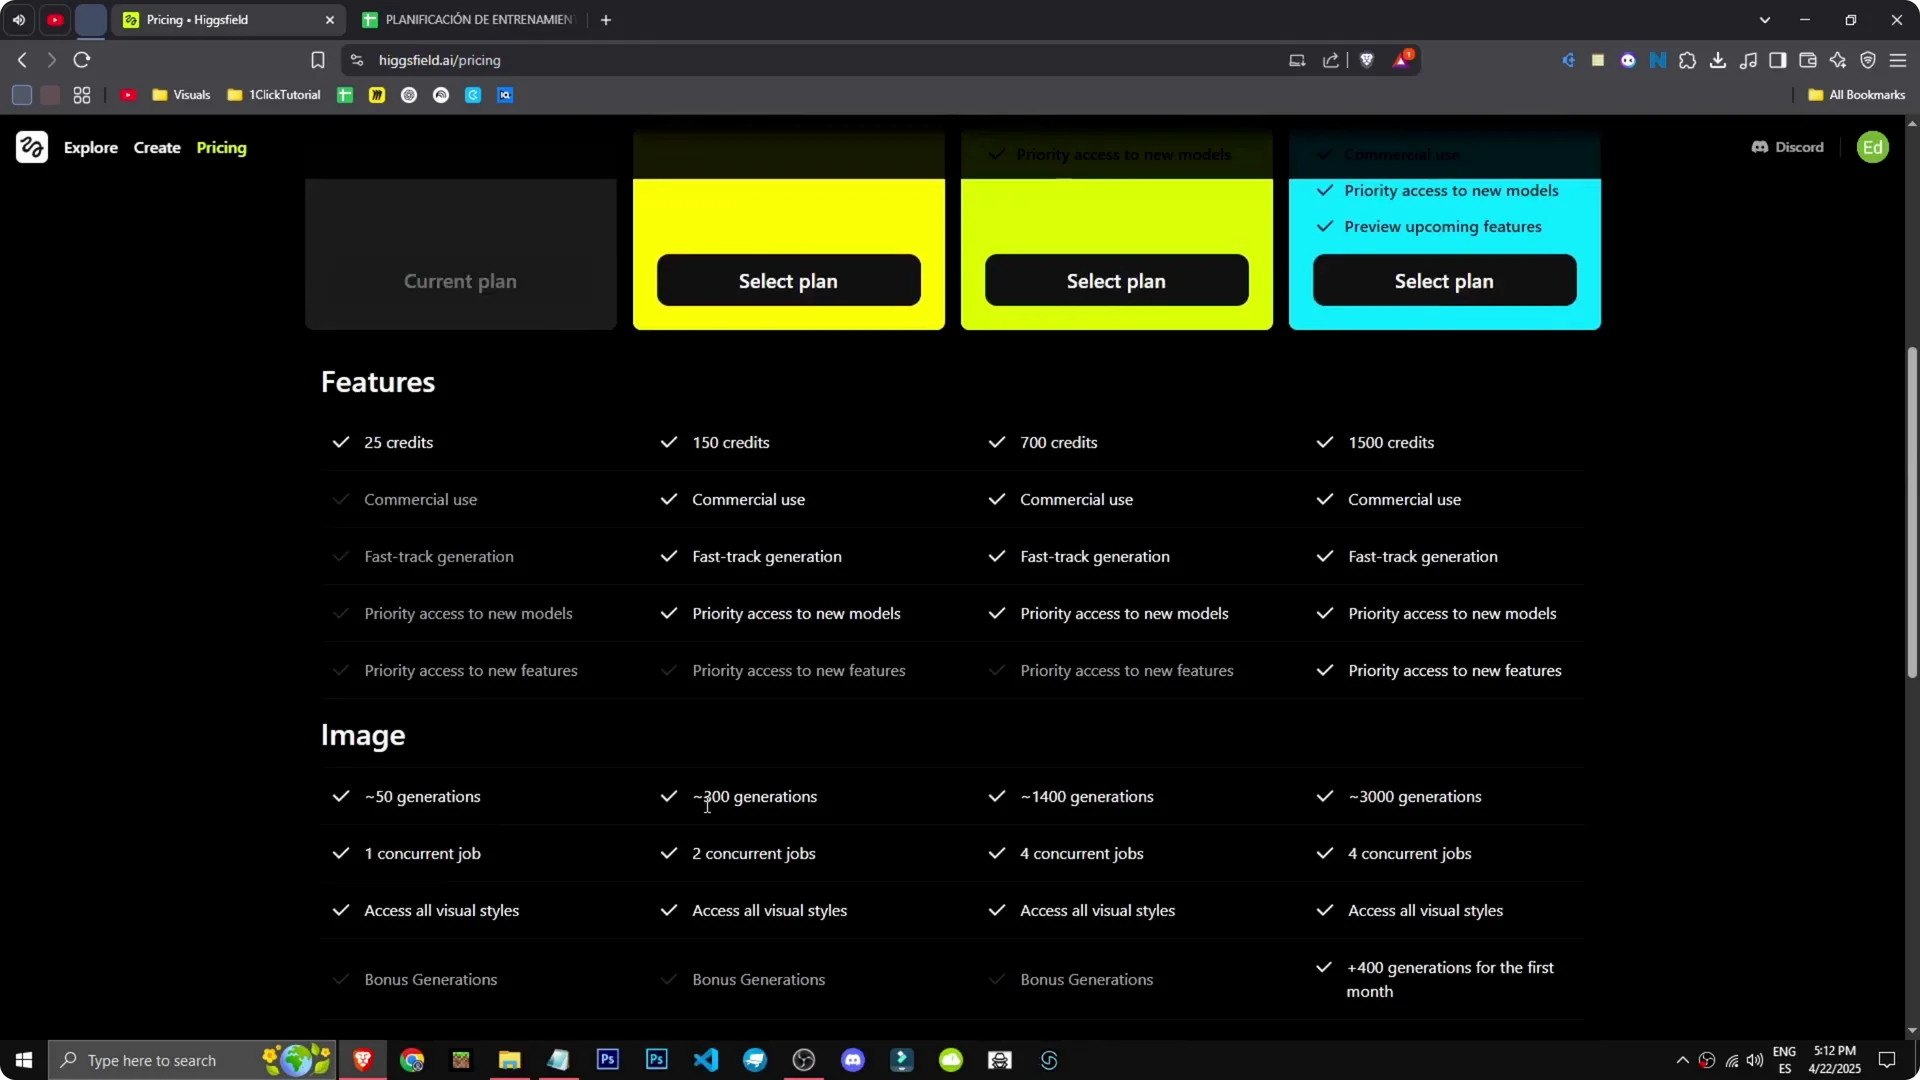The height and width of the screenshot is (1080, 1920).
Task: Open the Brave Wallet icon
Action: pos(1808,60)
